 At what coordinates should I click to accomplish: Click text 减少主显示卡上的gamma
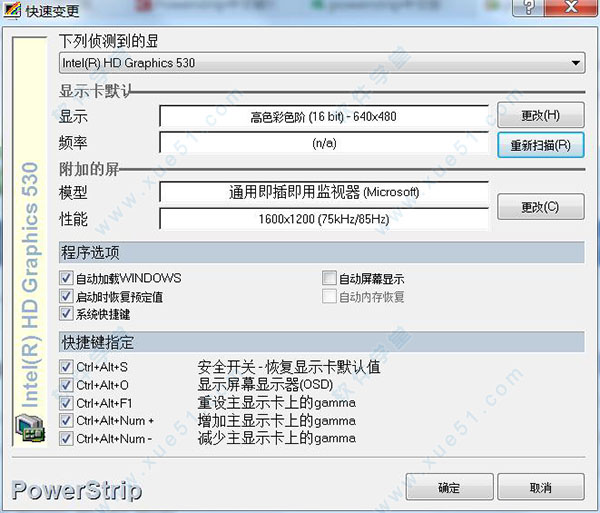pos(277,438)
